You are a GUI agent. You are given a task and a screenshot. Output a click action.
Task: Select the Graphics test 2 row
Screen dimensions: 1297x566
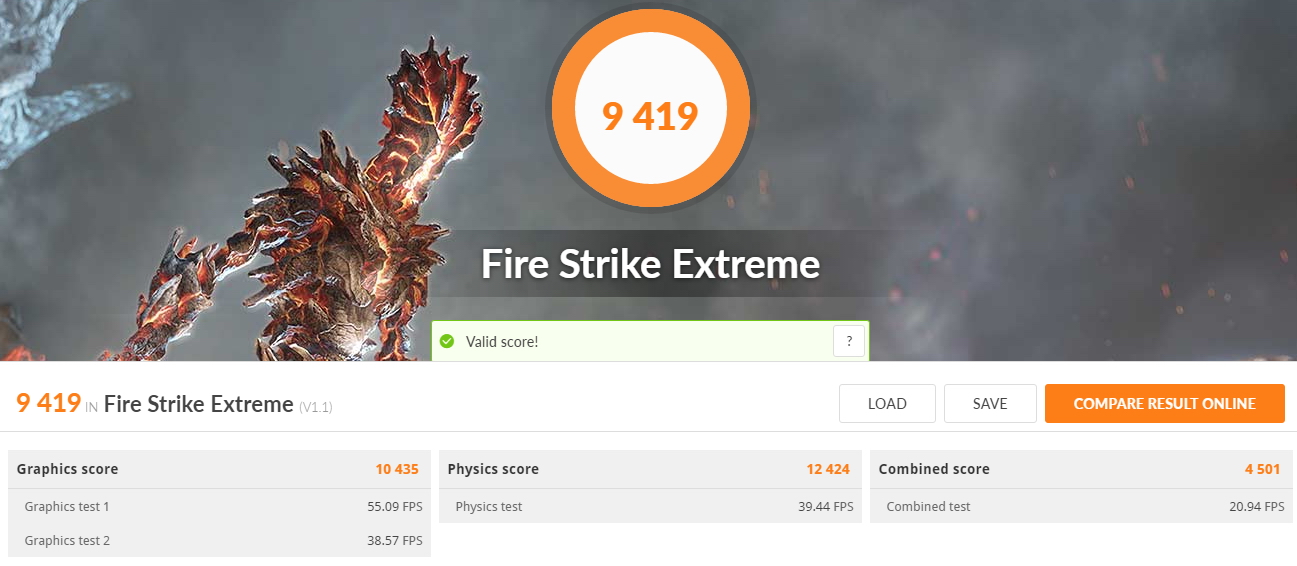(219, 540)
